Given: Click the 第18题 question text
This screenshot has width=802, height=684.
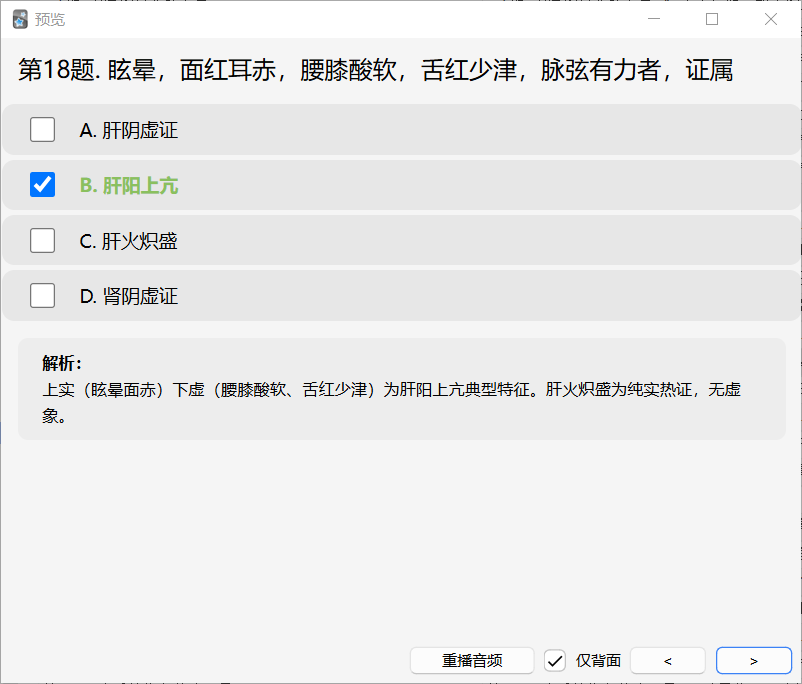Looking at the screenshot, I should [x=376, y=70].
